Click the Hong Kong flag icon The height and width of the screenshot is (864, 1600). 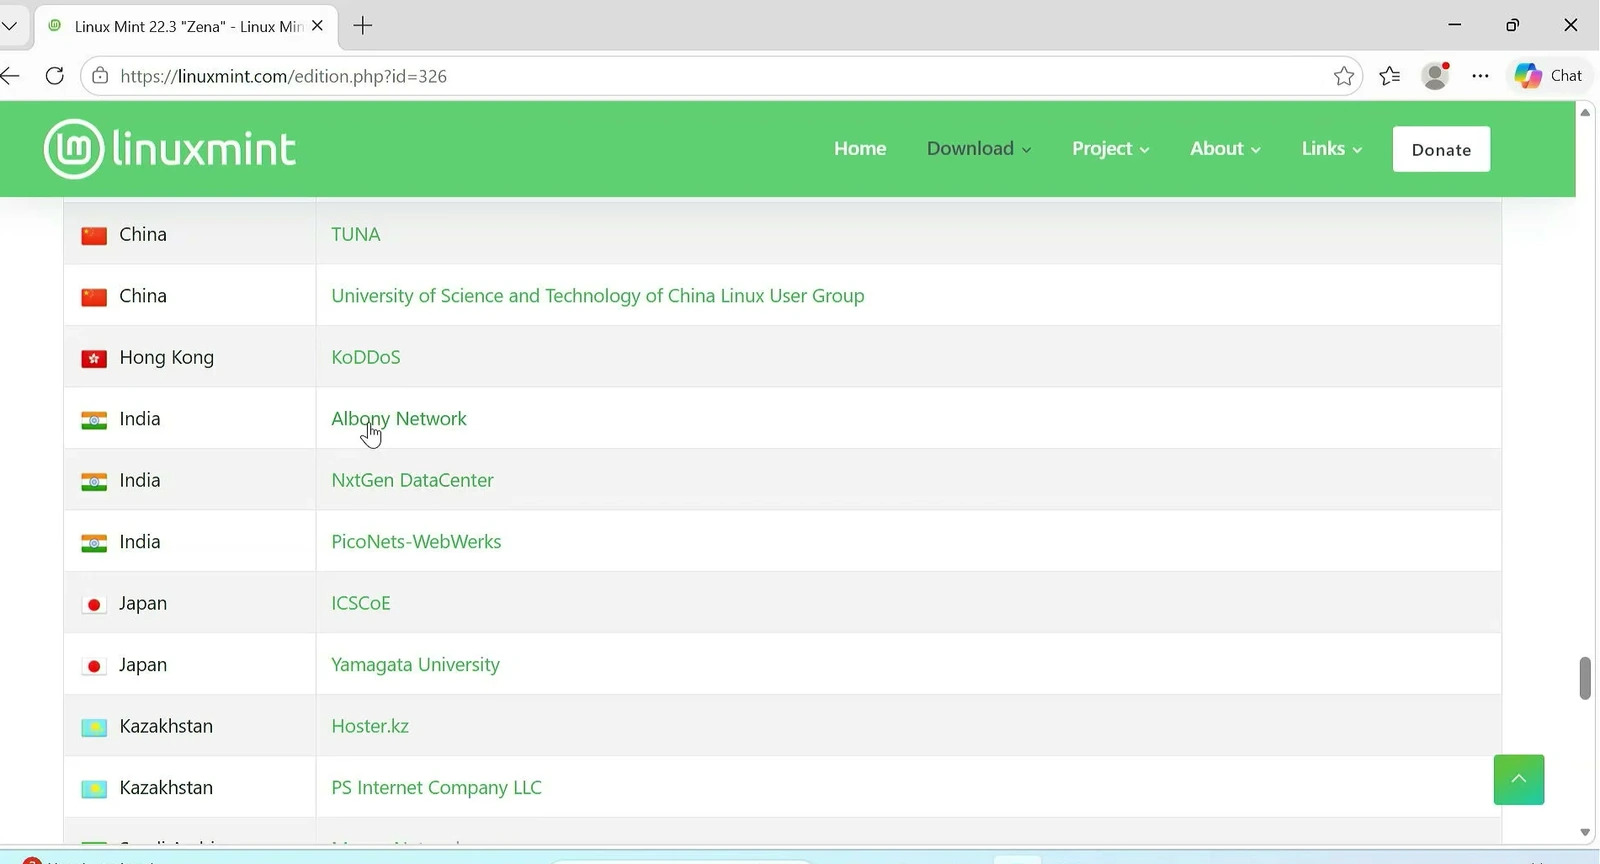[94, 359]
